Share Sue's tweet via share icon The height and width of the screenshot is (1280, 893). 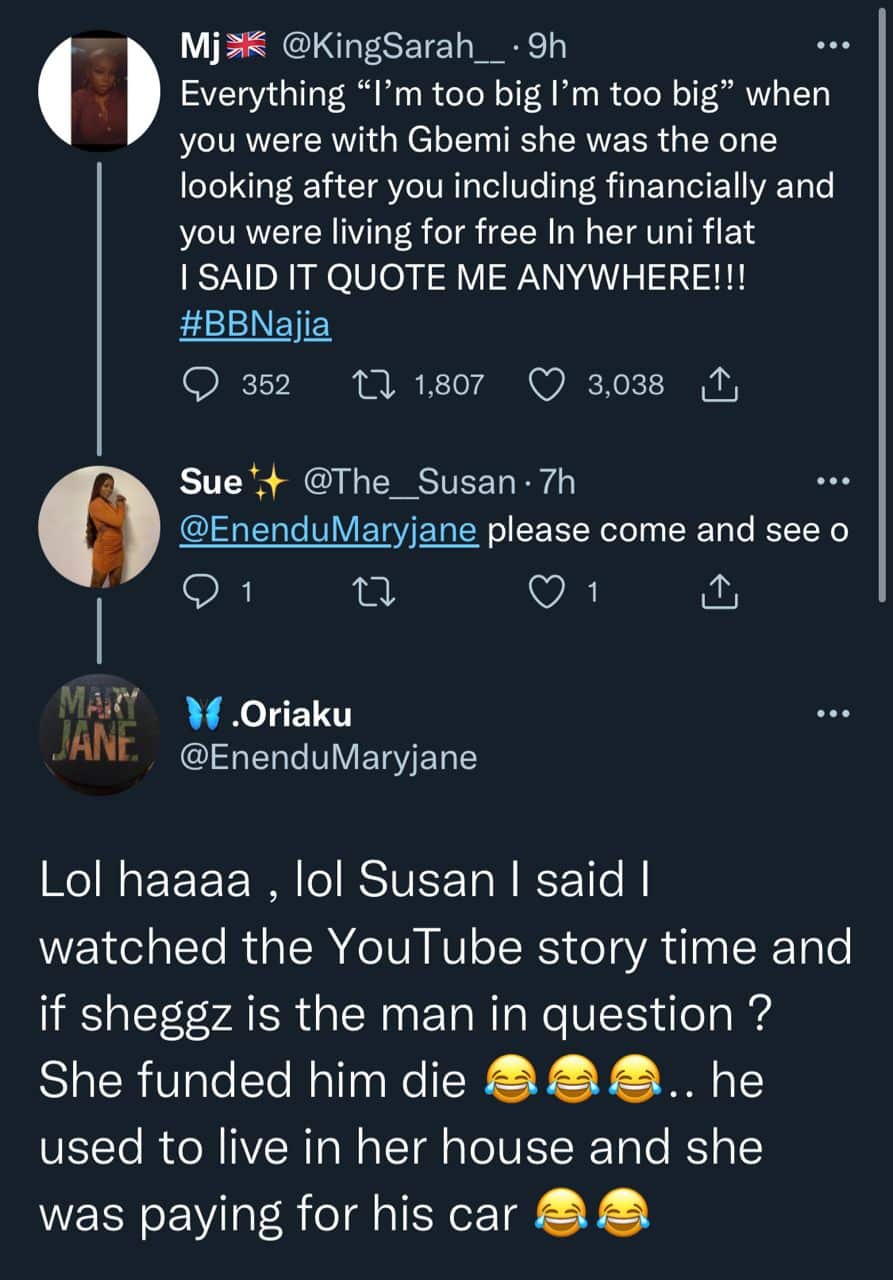[721, 594]
